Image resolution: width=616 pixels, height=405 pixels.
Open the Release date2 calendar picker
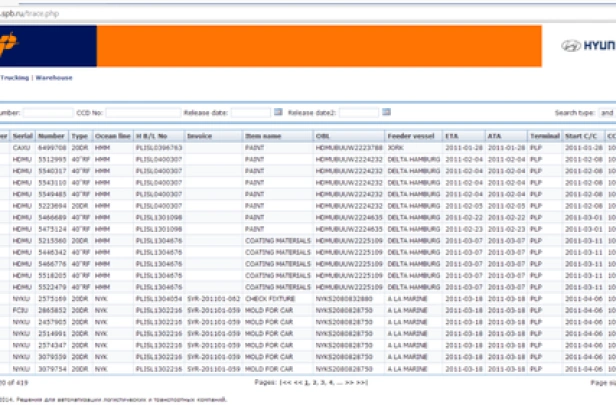(387, 113)
